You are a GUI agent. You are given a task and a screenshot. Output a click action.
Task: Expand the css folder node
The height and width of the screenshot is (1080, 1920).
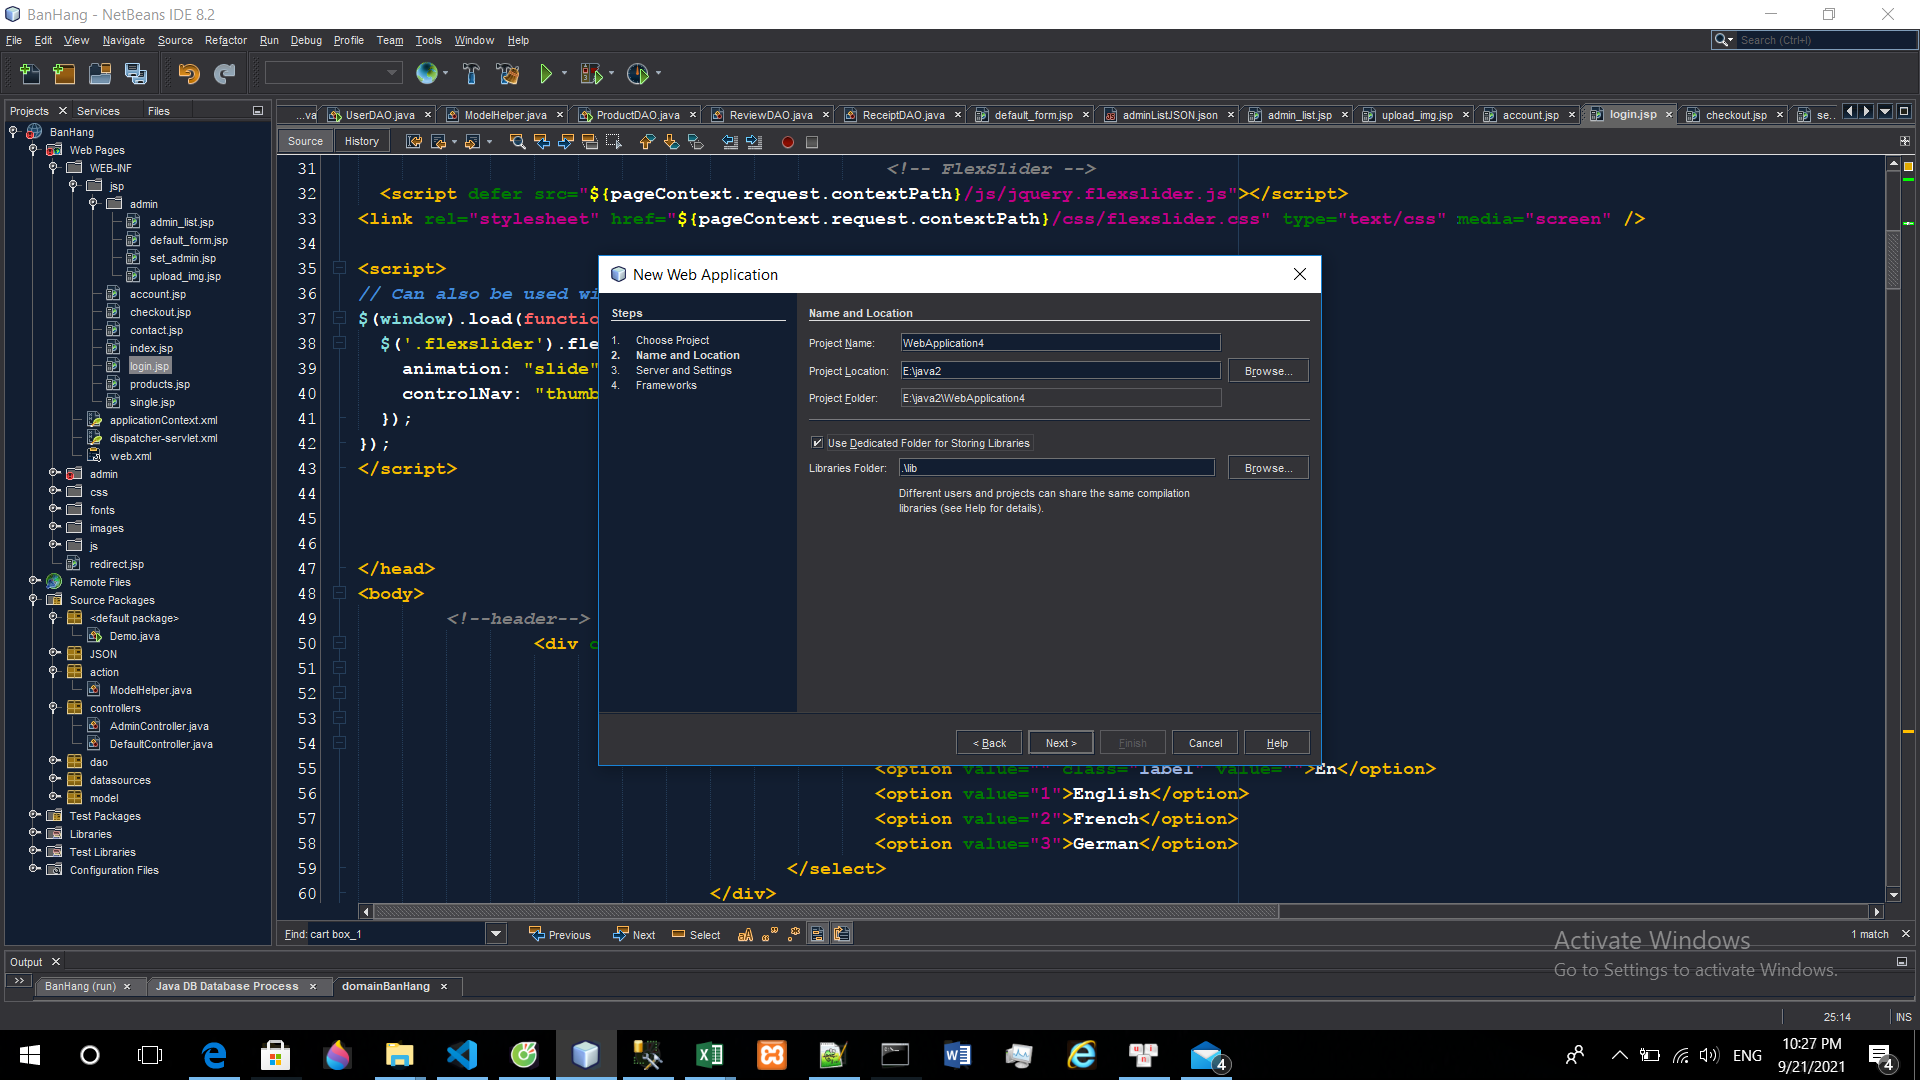point(55,492)
